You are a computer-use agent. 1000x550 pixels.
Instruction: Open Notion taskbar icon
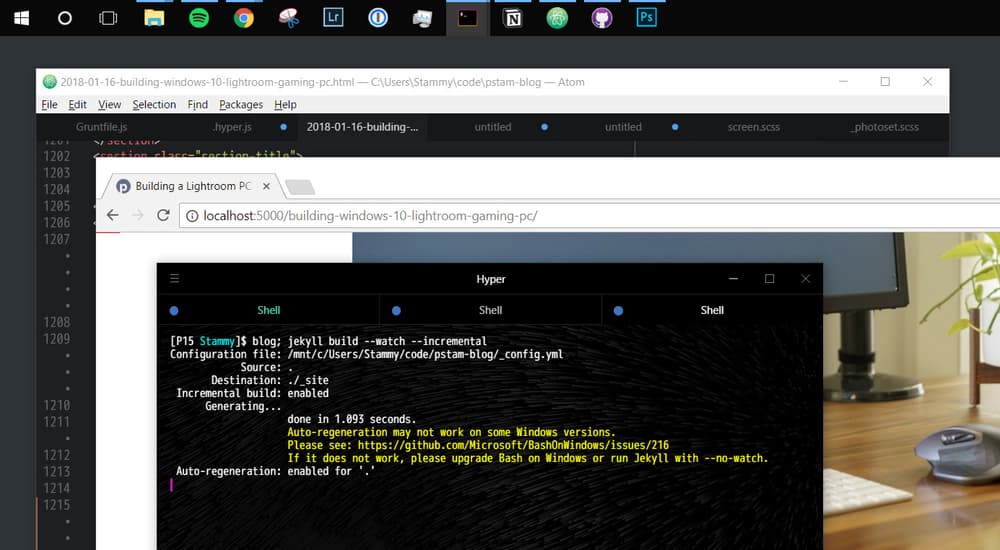pos(513,18)
